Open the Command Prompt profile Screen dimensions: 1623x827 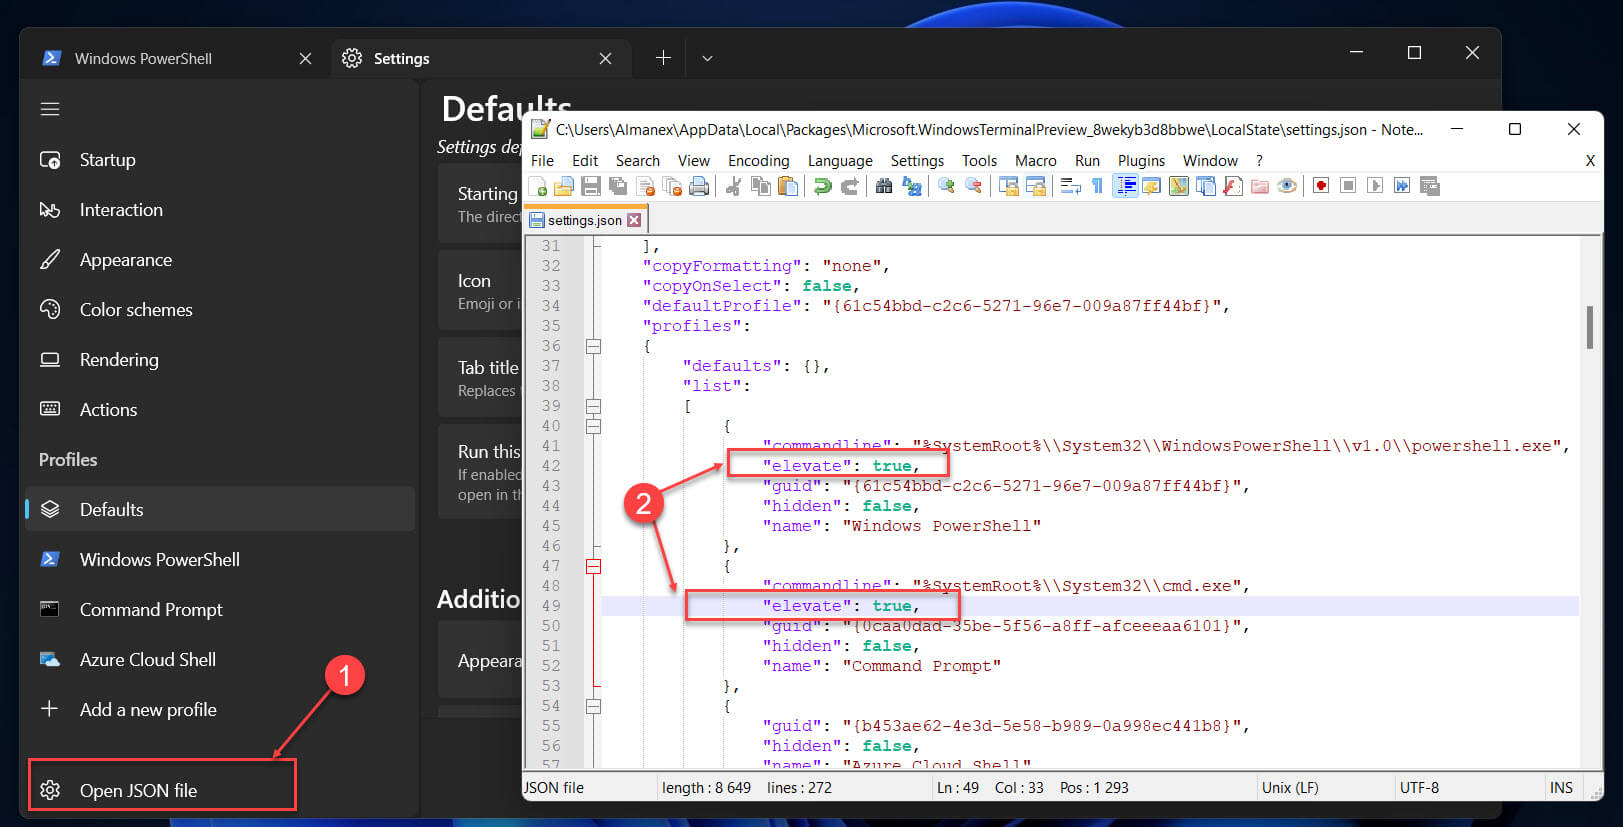[x=220, y=610]
